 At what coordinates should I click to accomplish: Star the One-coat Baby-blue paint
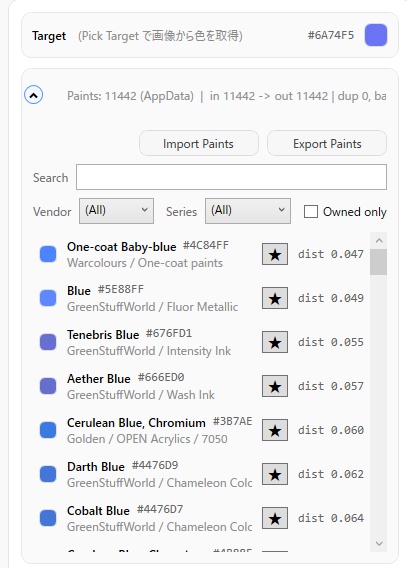(x=275, y=254)
